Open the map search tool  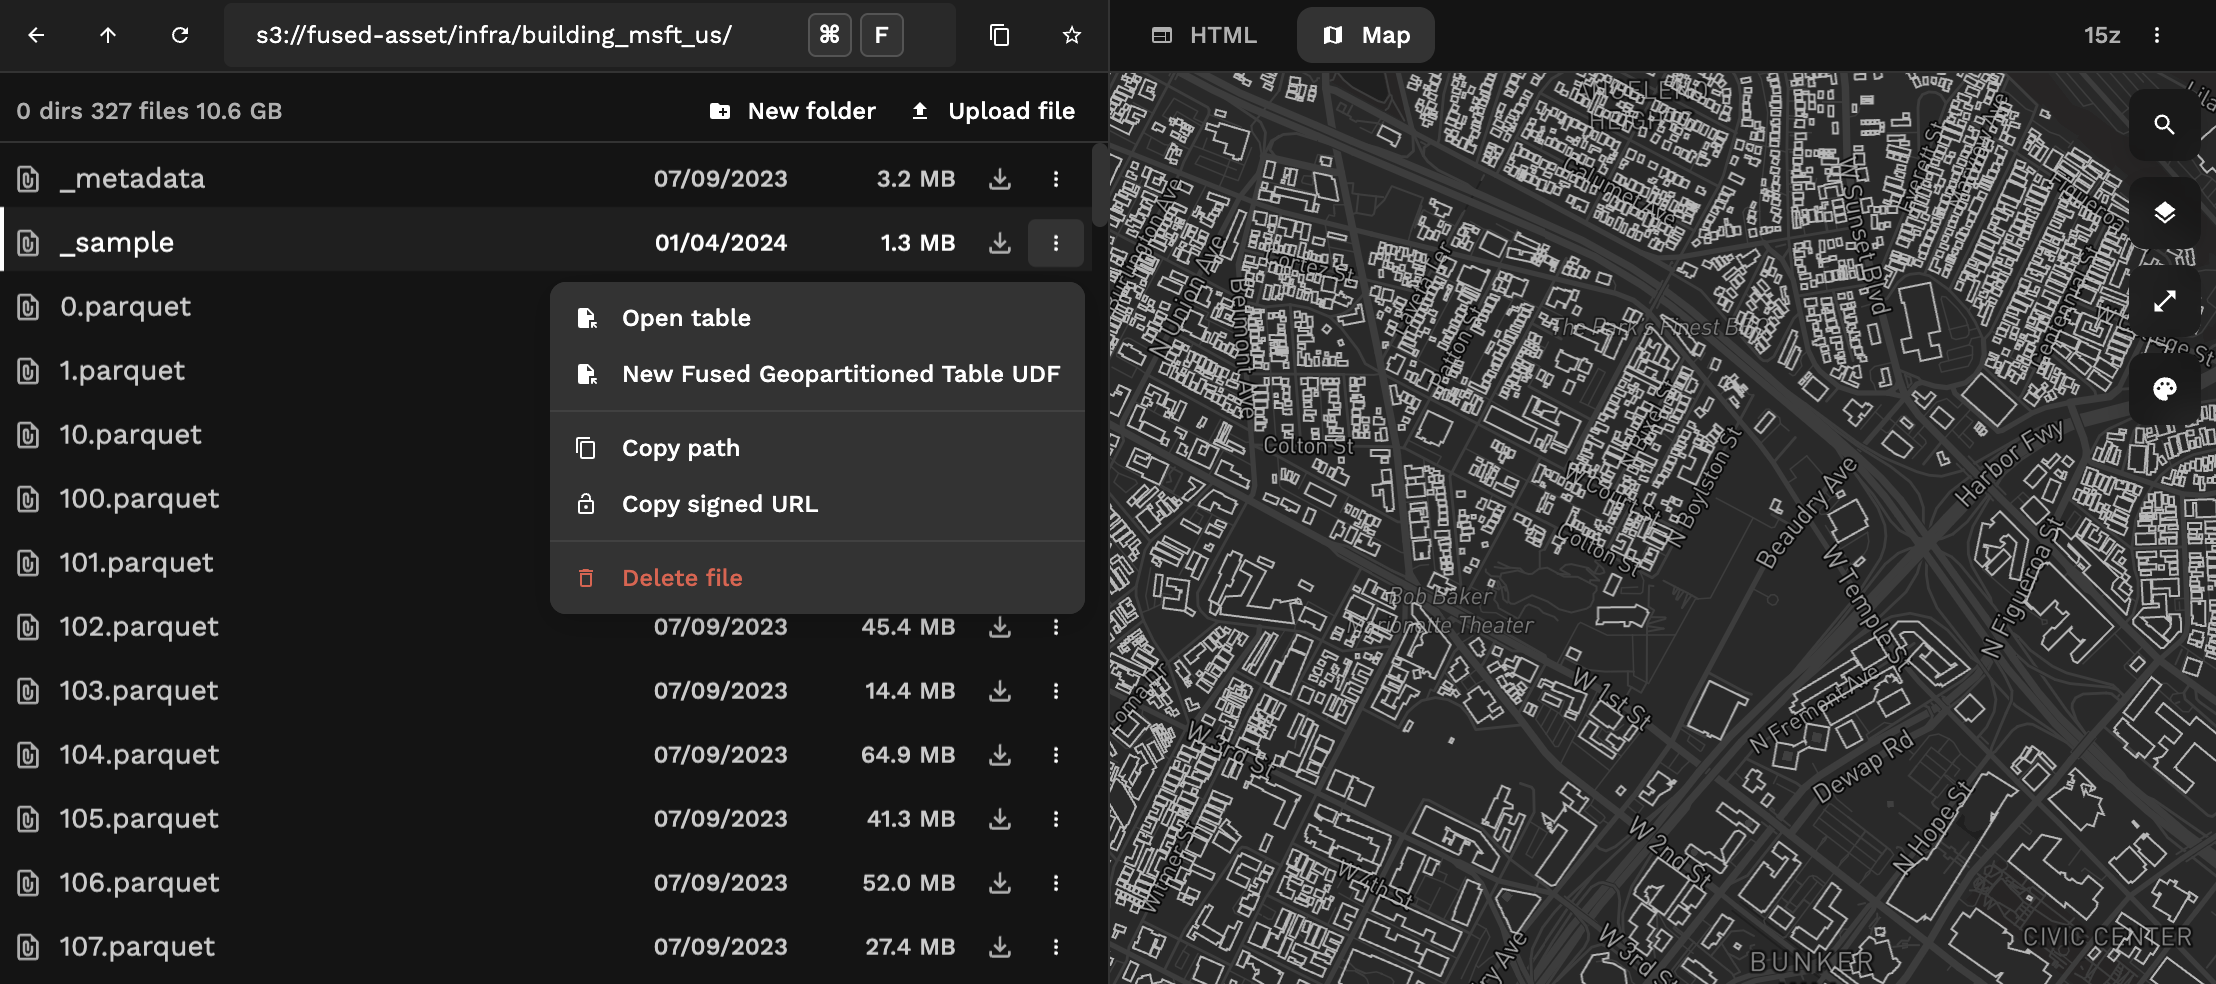2164,125
